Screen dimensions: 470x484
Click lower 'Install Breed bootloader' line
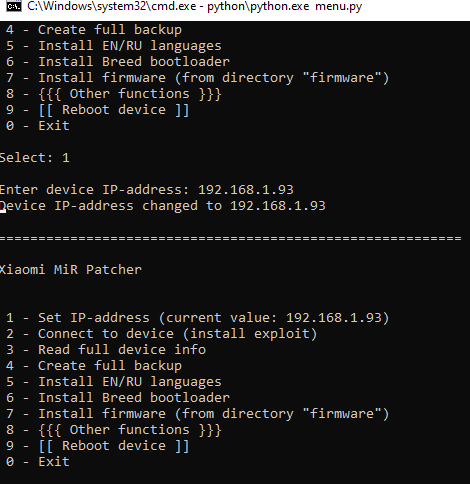click(x=118, y=398)
